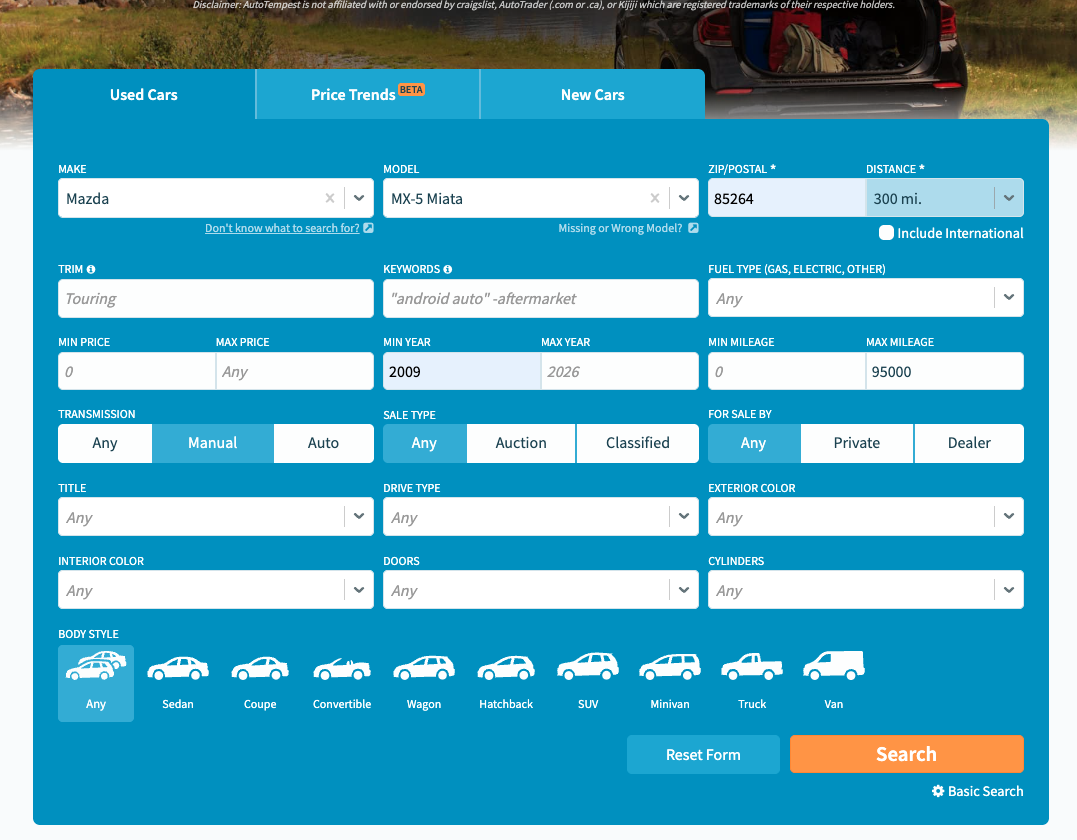Focus the Min Year field 2009
The height and width of the screenshot is (840, 1077).
tap(462, 371)
